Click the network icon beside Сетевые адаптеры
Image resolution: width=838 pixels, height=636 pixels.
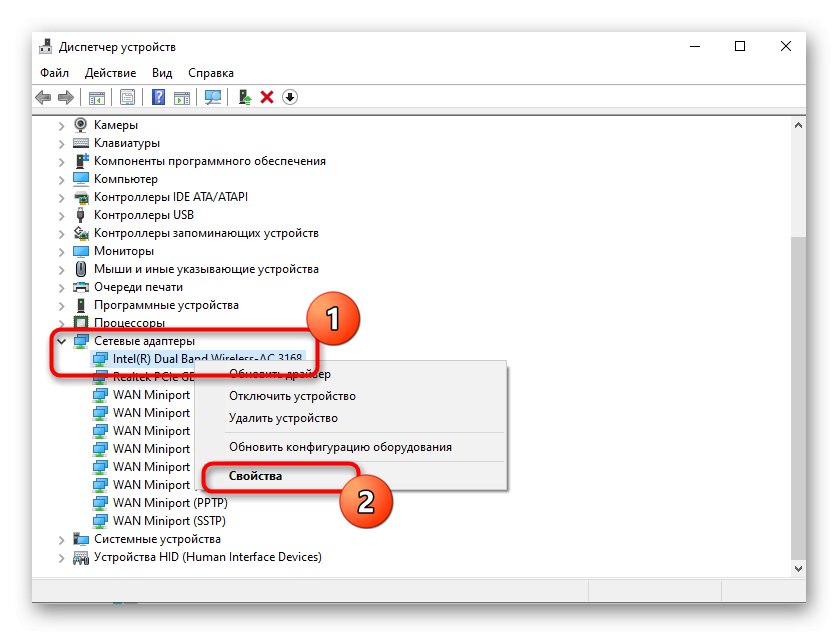(81, 340)
